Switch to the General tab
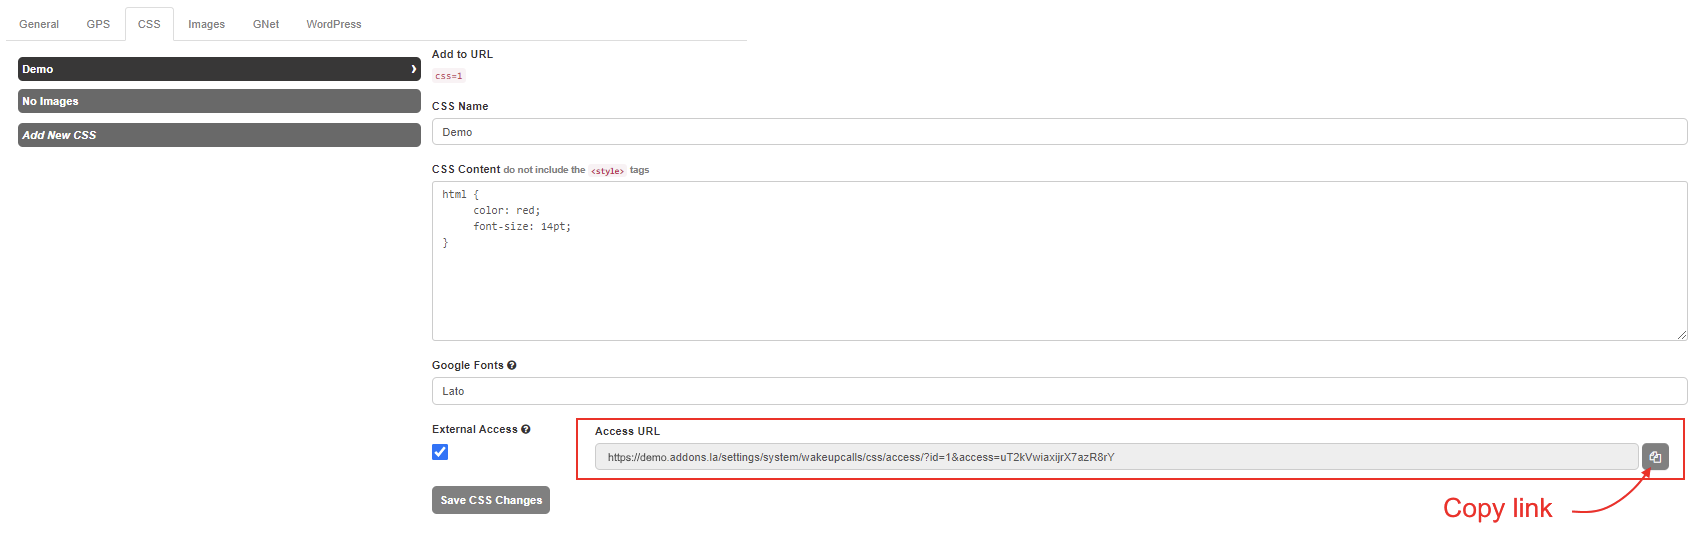The height and width of the screenshot is (537, 1697). click(x=39, y=24)
